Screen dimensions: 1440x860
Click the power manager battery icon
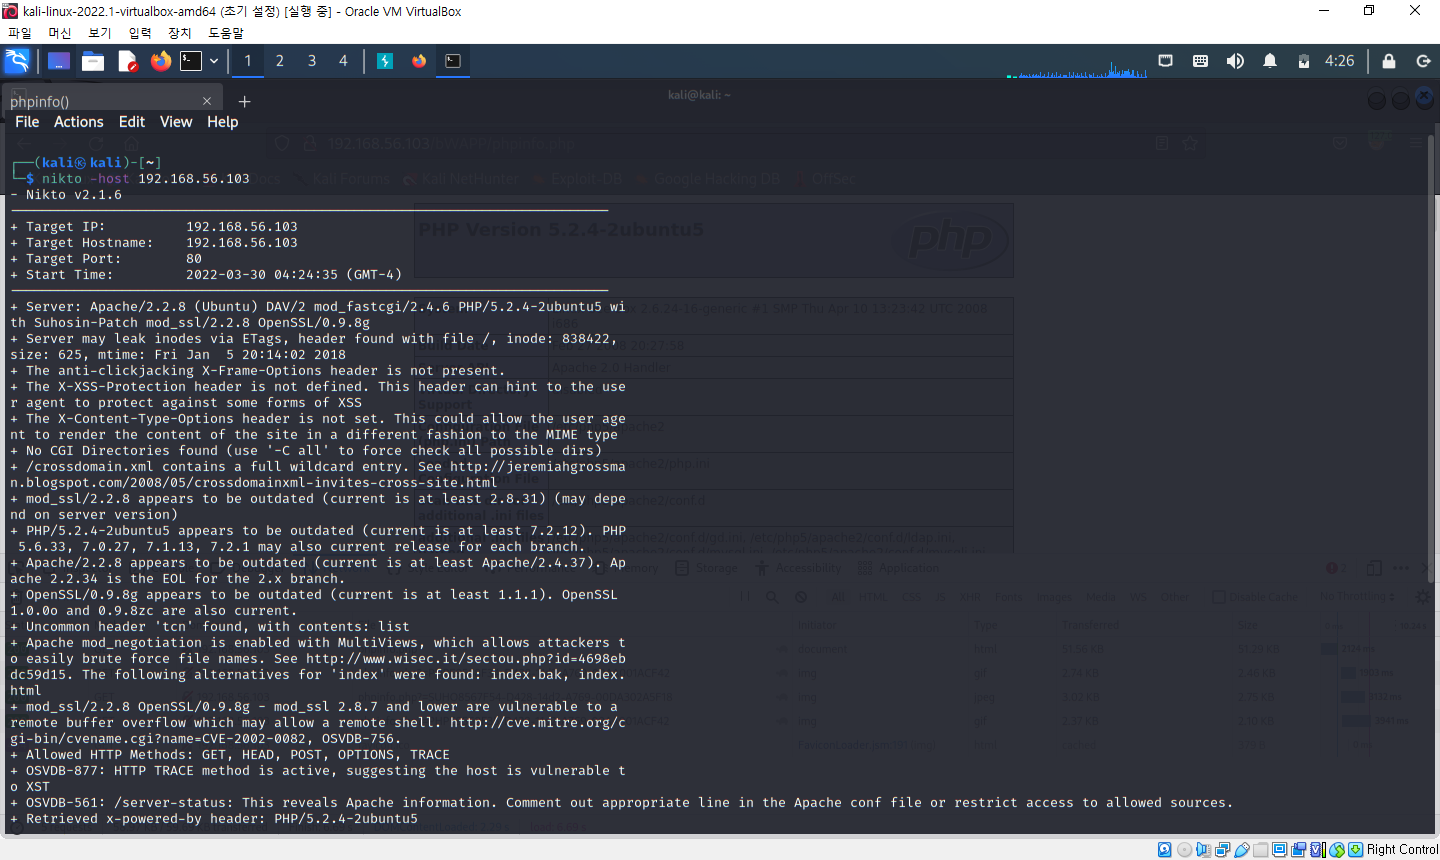[1304, 61]
